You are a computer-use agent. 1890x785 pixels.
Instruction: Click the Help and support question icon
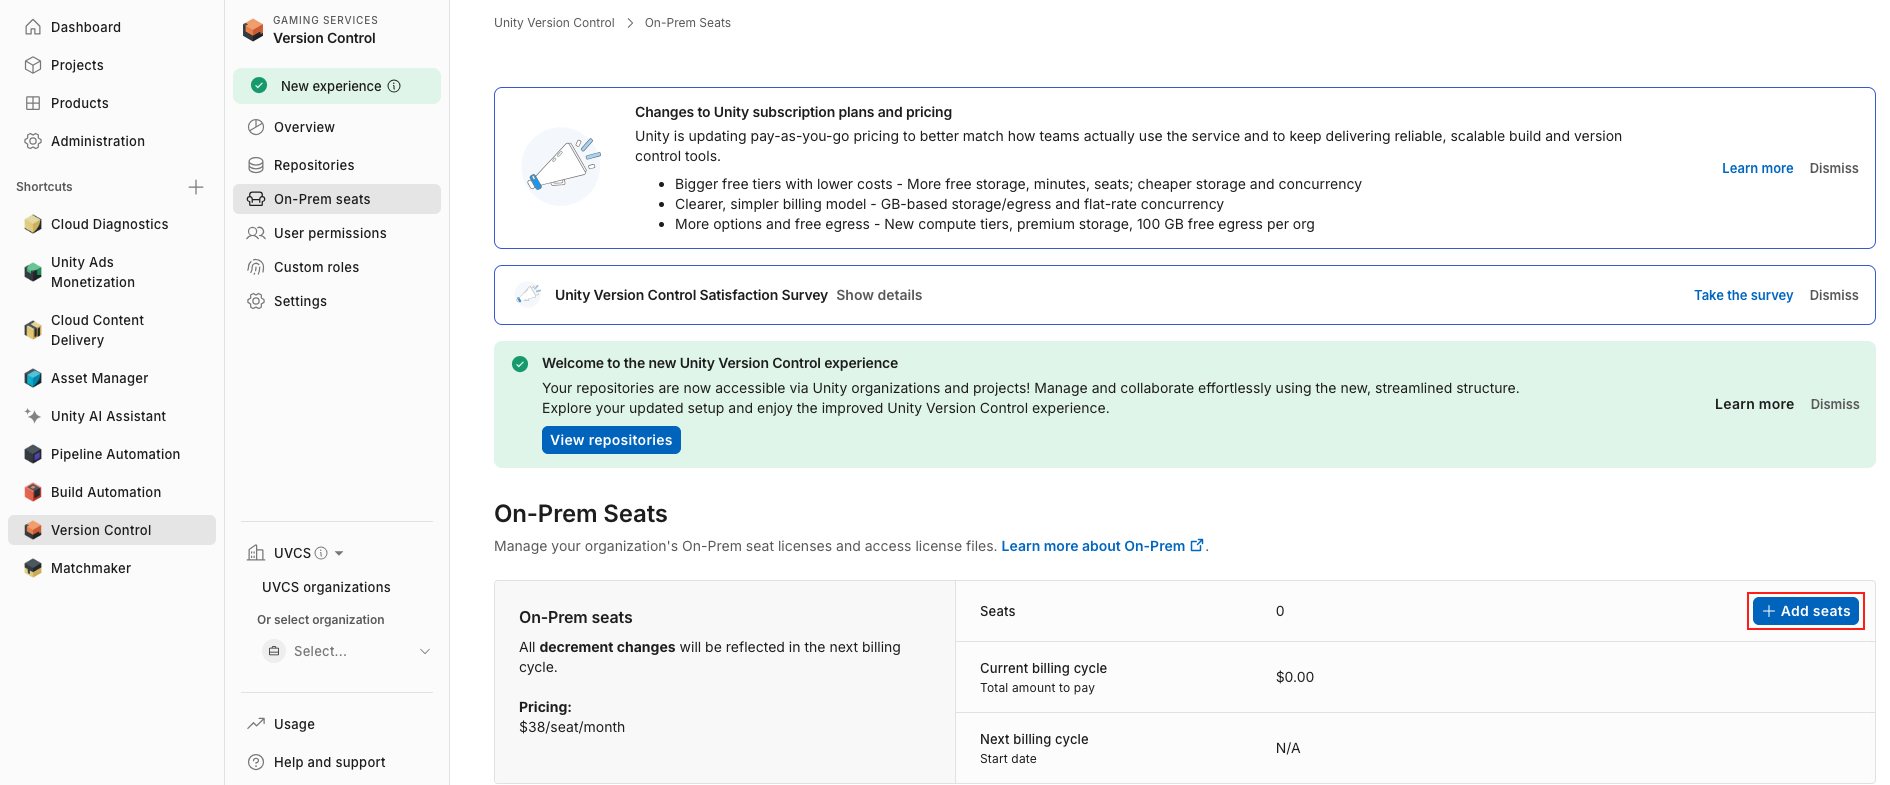[256, 762]
